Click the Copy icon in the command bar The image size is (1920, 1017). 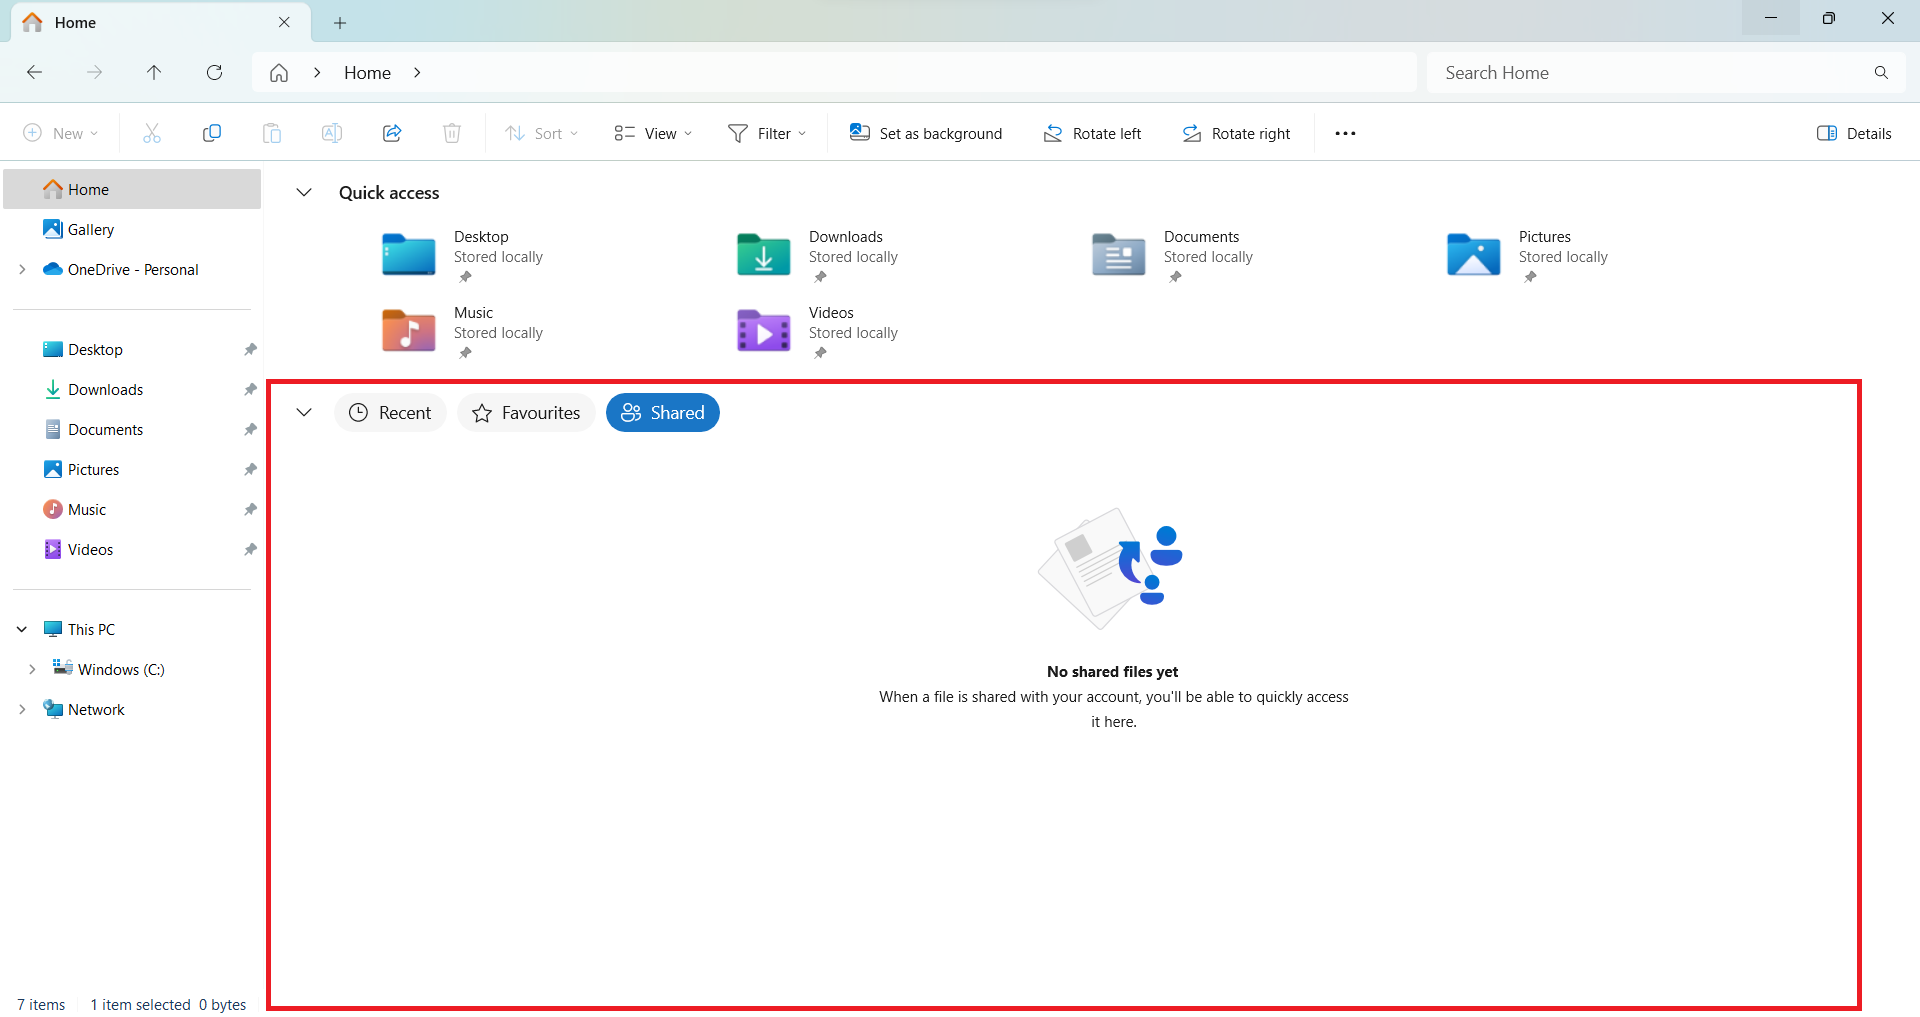(211, 132)
